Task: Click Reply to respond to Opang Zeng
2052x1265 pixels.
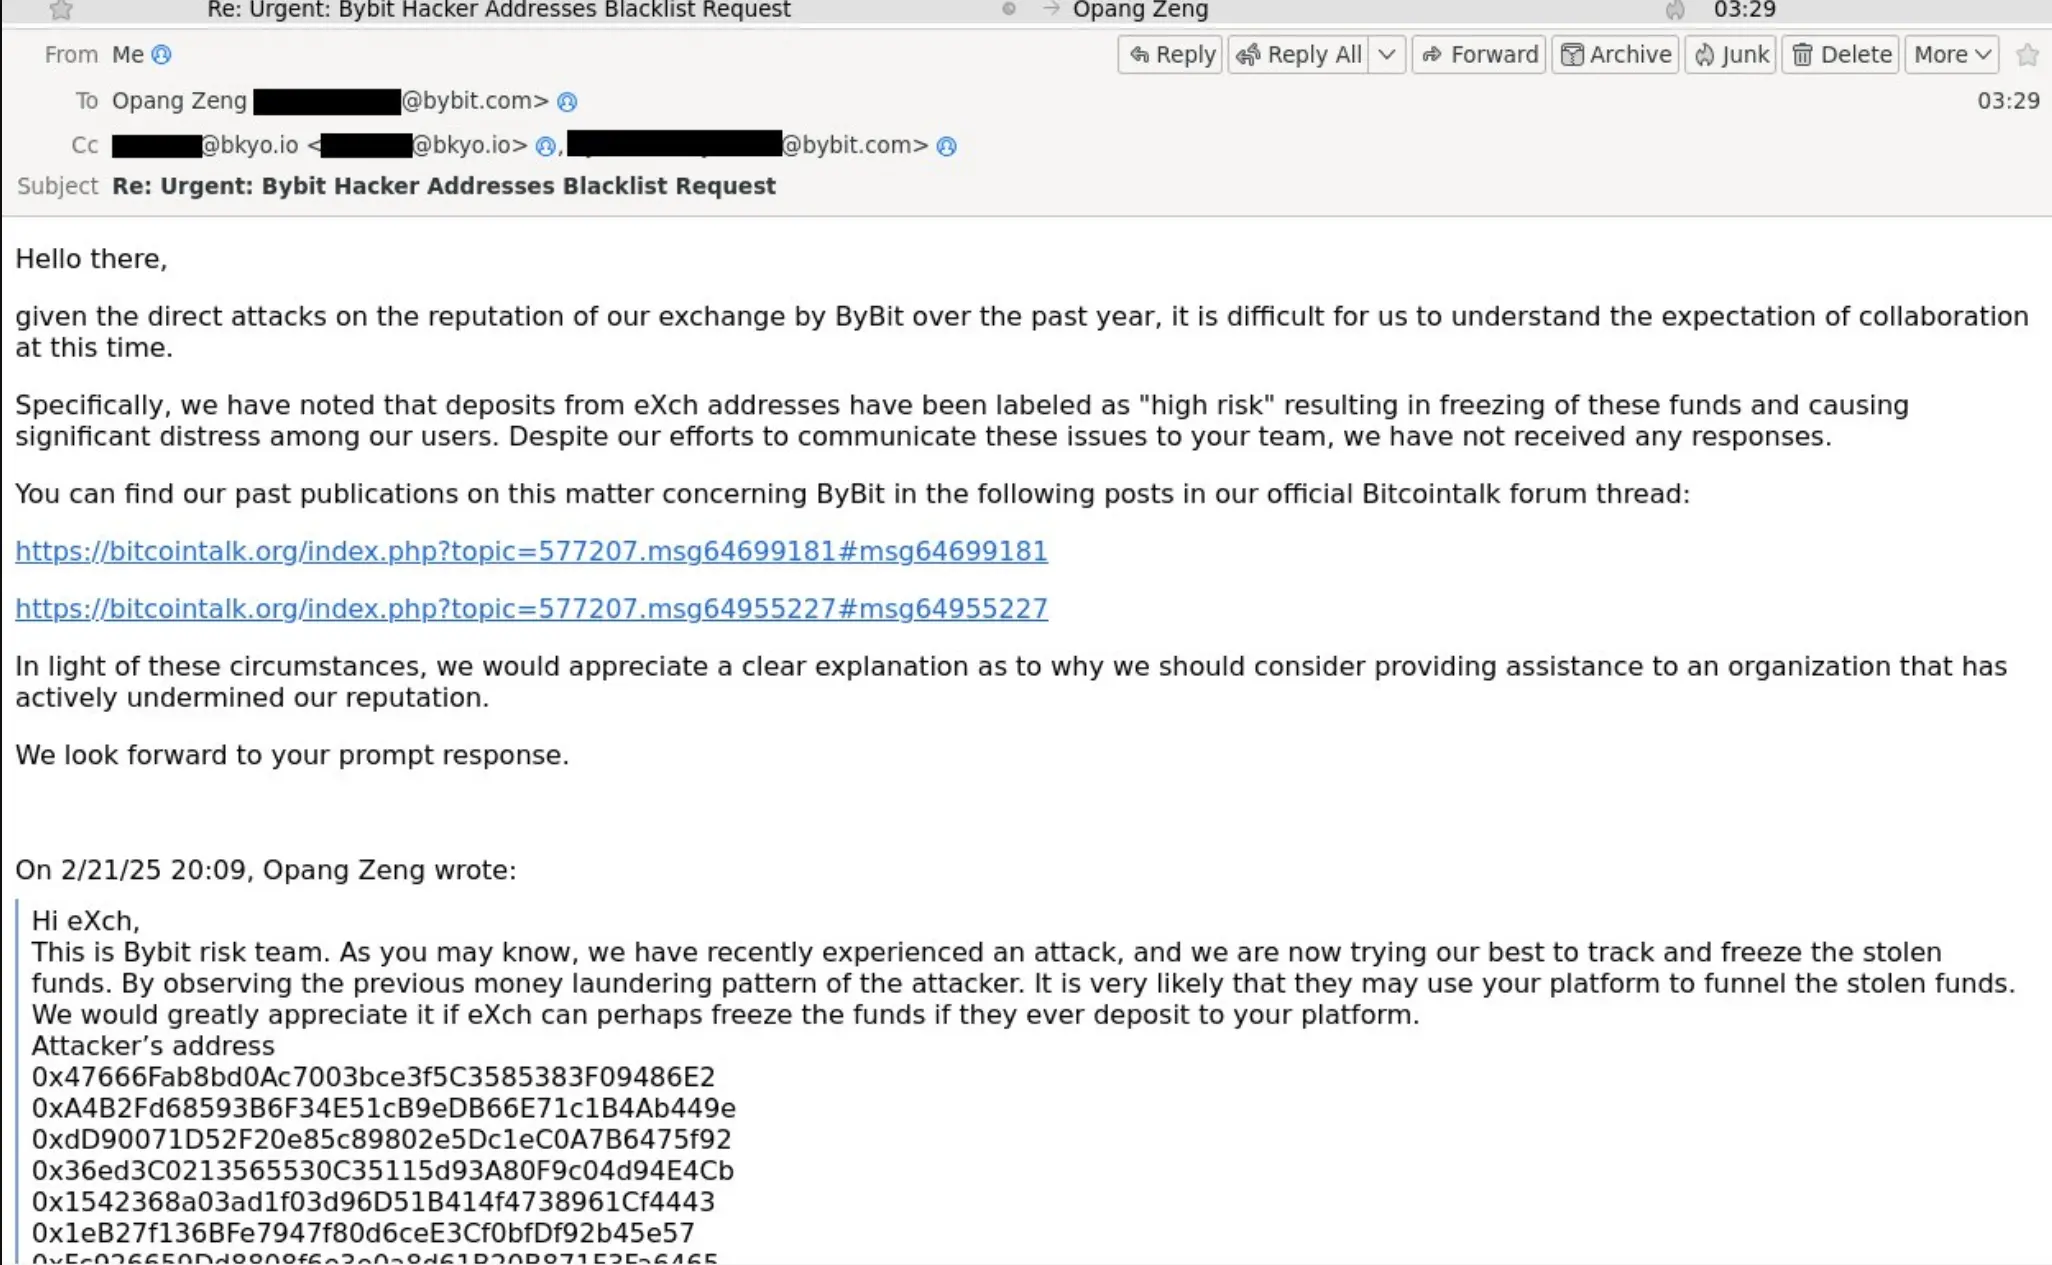Action: [x=1171, y=54]
